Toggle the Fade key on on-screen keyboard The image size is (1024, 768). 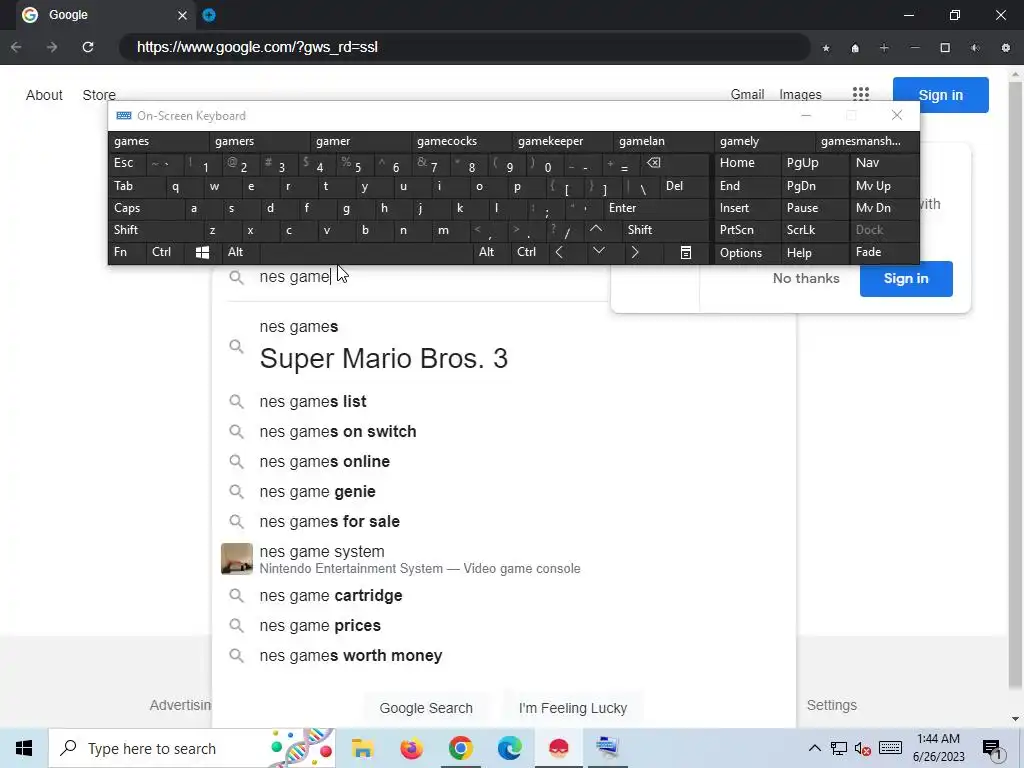coord(884,252)
